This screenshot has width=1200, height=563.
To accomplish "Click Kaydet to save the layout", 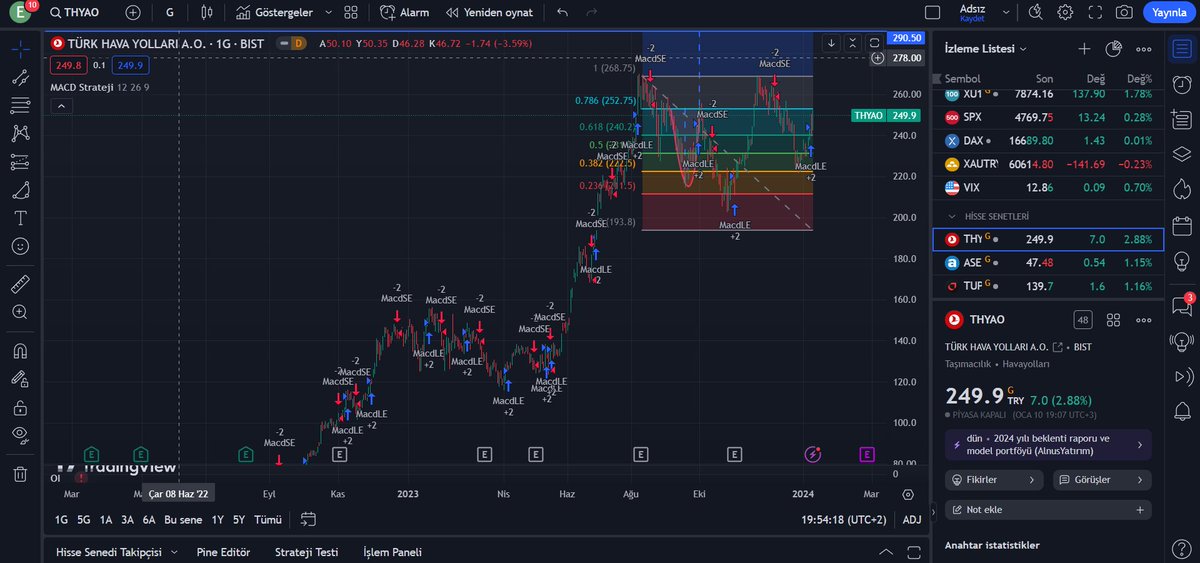I will tap(972, 19).
